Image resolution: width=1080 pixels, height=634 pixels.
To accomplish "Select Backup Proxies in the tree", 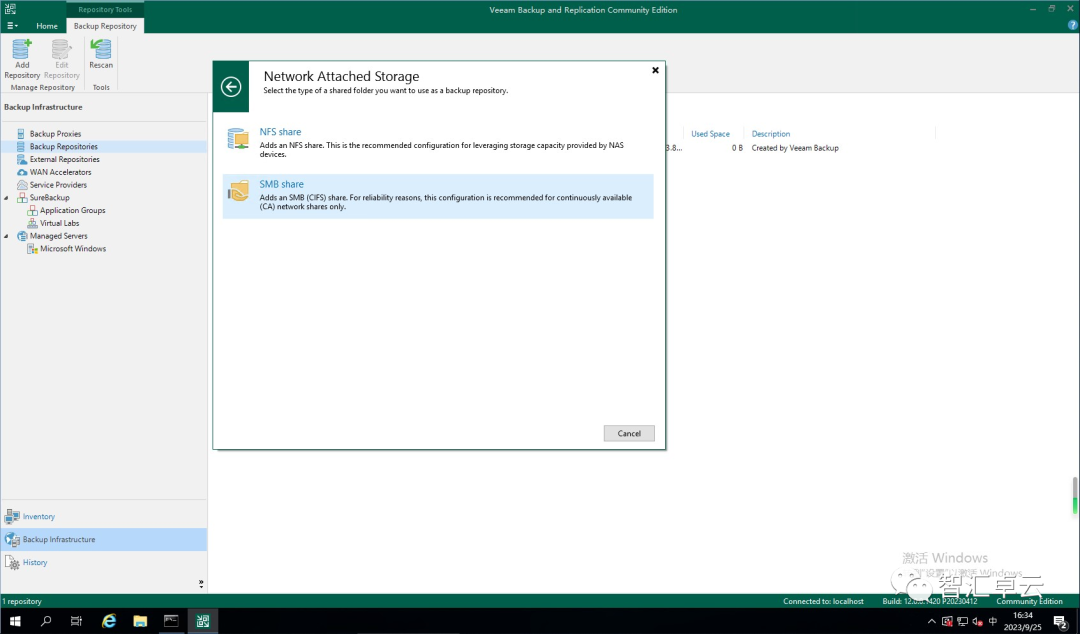I will click(55, 133).
